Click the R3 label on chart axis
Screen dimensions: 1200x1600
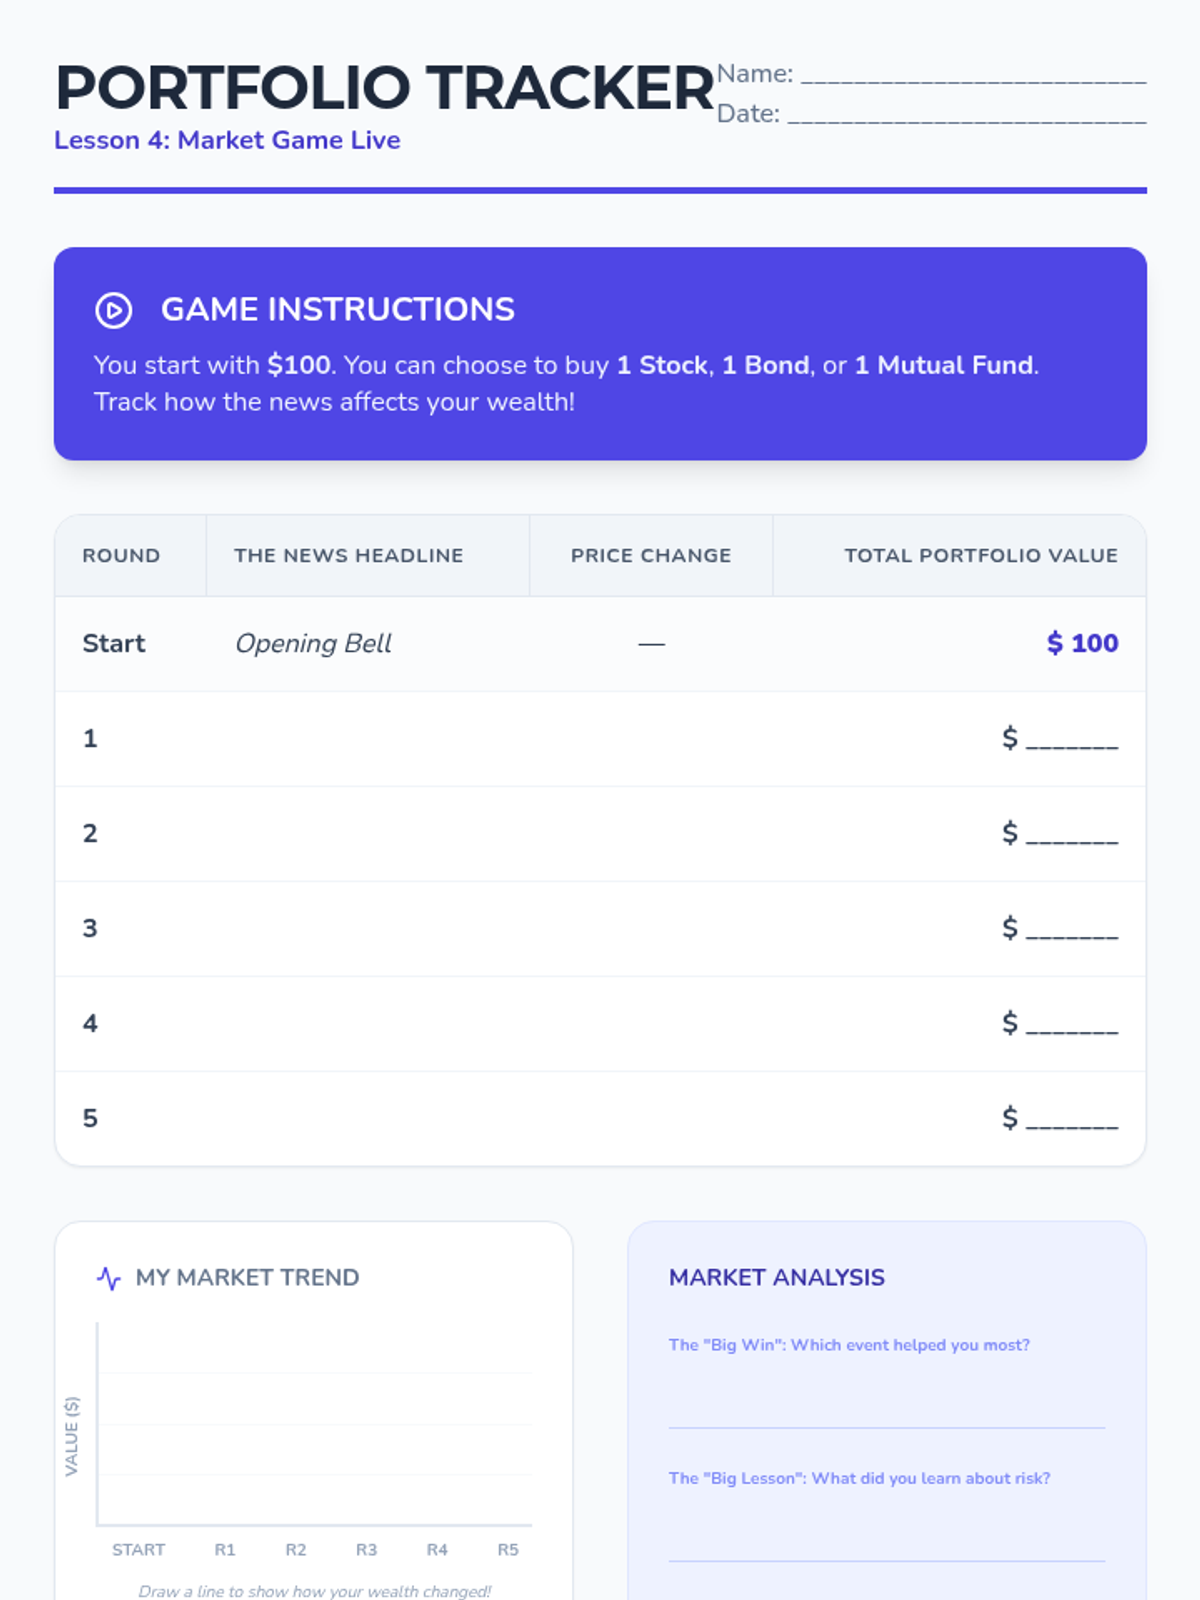(x=367, y=1550)
